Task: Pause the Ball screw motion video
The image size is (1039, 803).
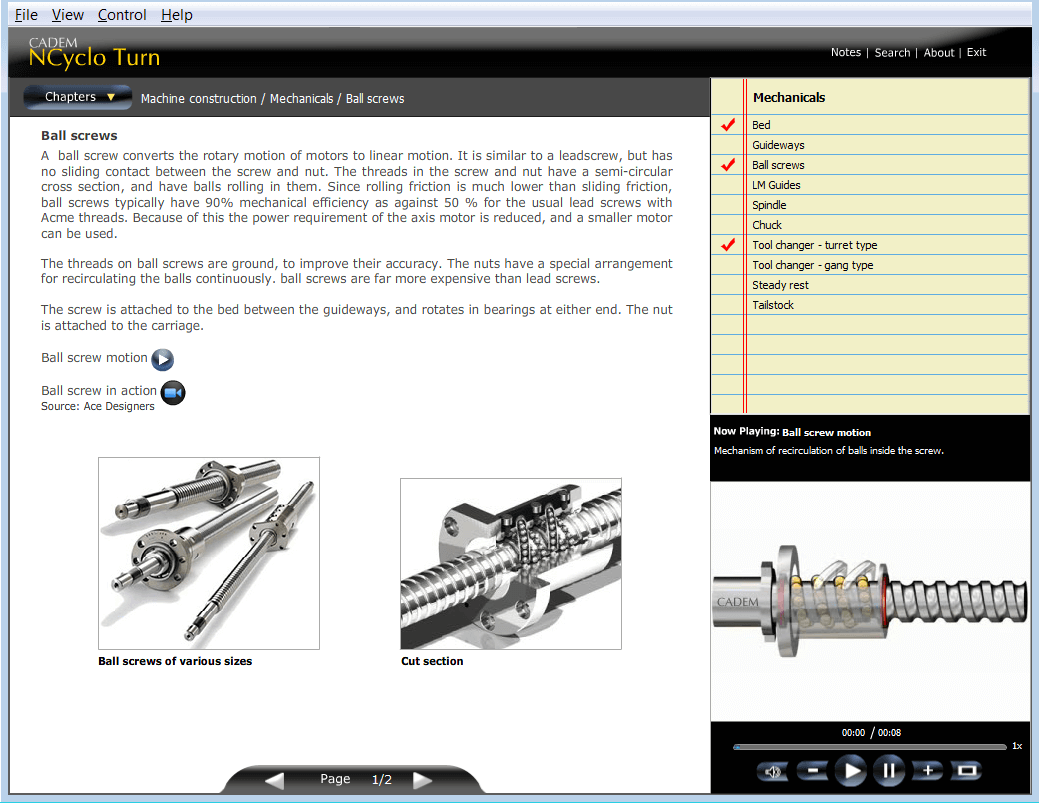Action: [889, 771]
